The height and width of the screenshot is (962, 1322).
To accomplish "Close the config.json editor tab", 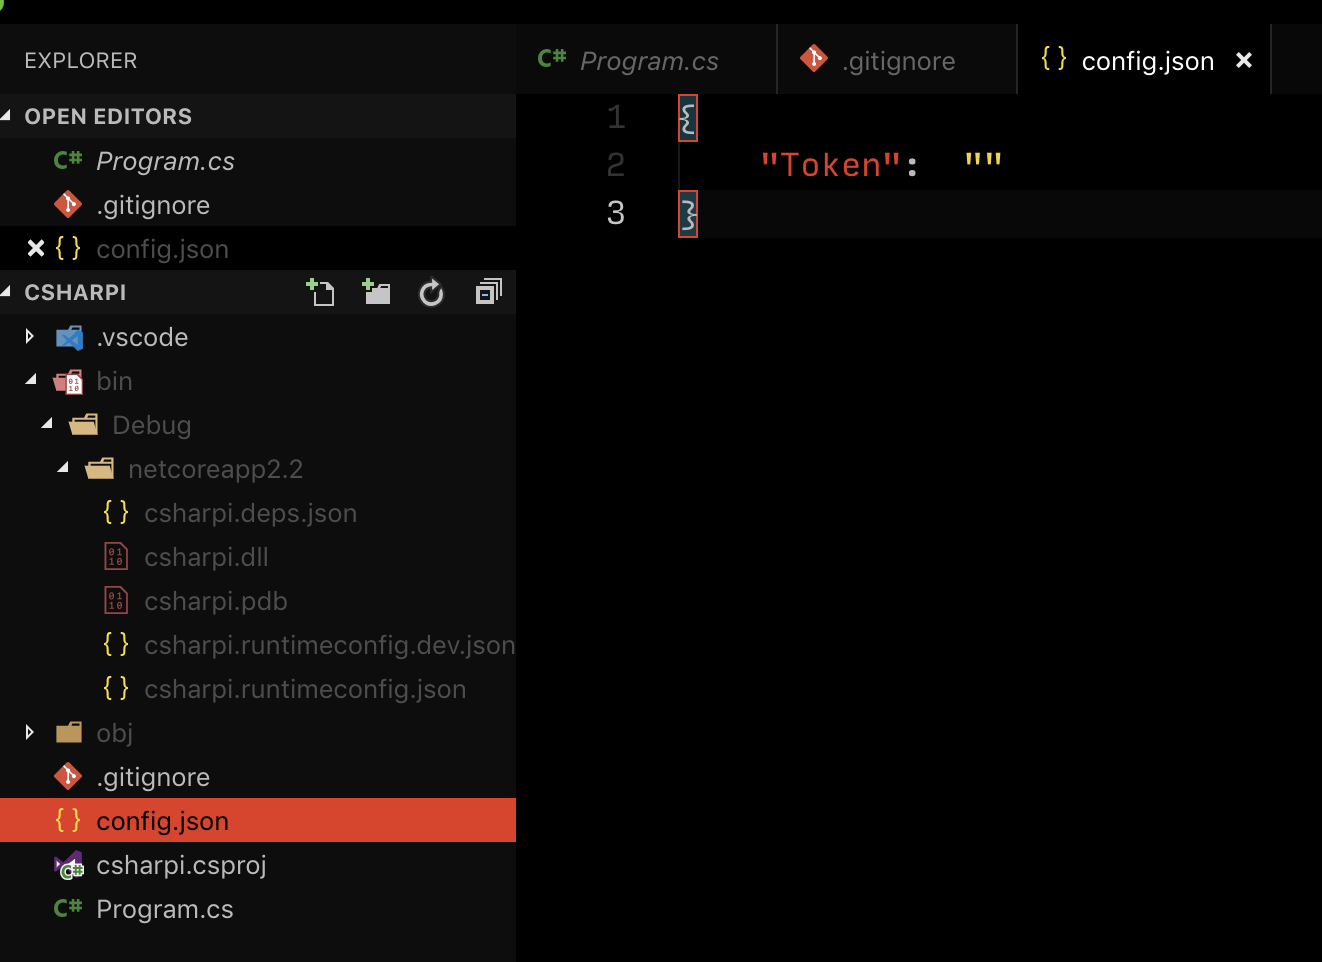I will click(1244, 61).
